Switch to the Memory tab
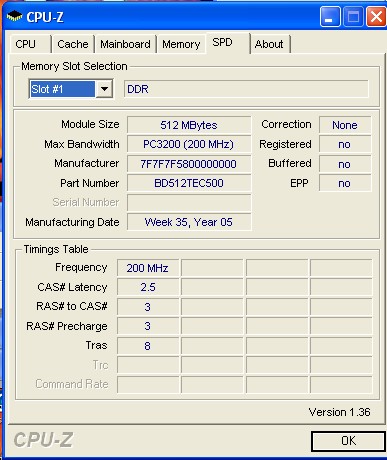 point(181,44)
